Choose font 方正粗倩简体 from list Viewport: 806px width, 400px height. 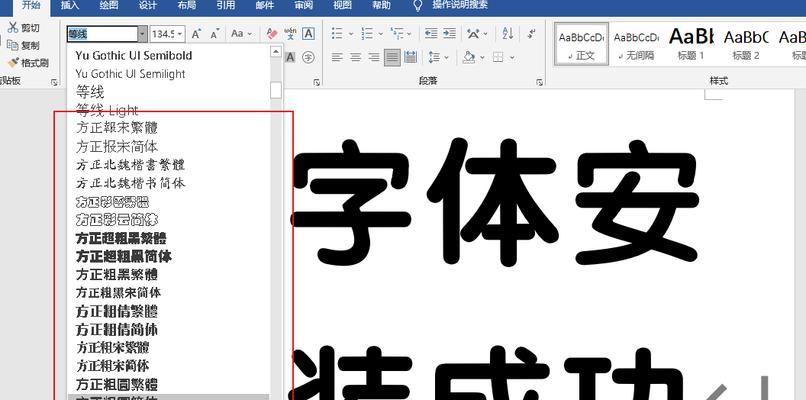tap(168, 329)
